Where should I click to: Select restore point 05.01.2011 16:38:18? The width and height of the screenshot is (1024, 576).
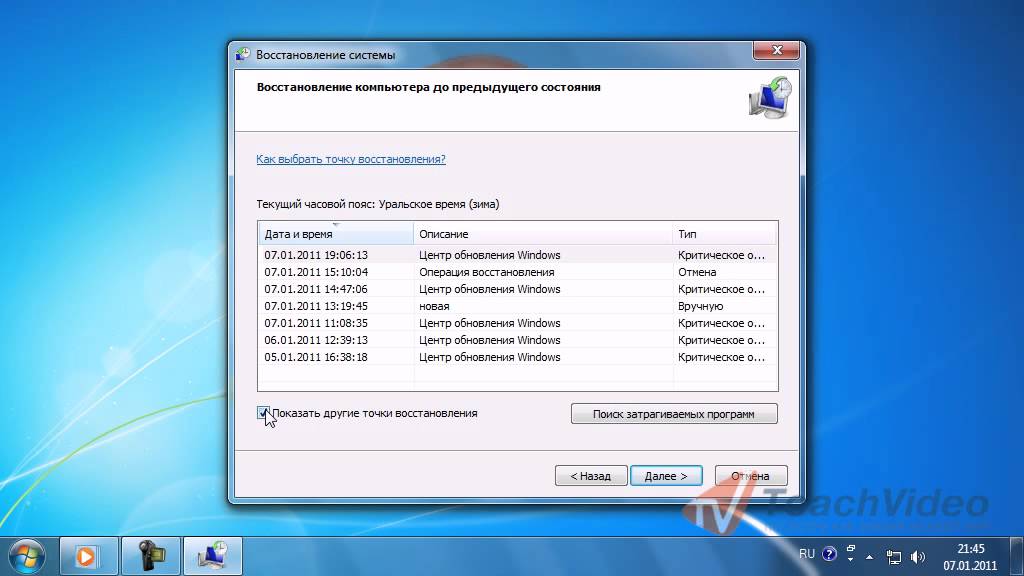pyautogui.click(x=517, y=357)
